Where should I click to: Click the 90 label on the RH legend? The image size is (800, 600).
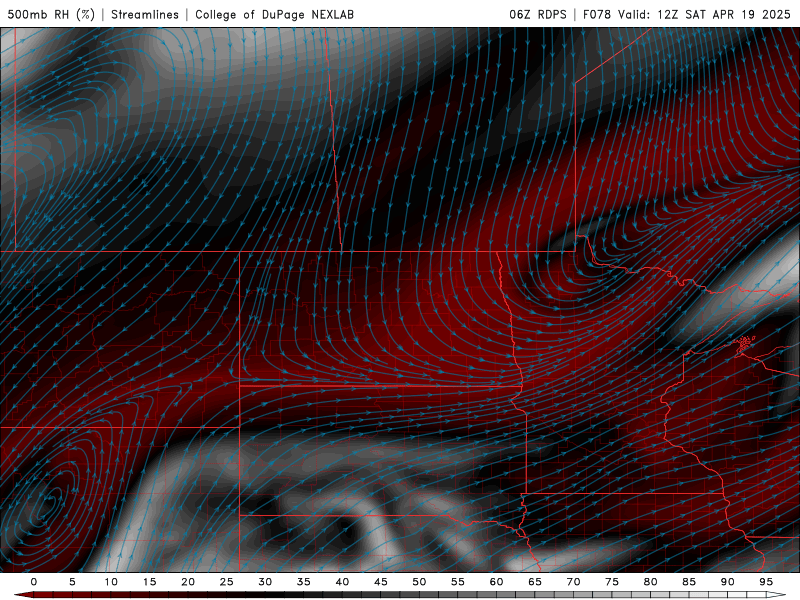pyautogui.click(x=727, y=582)
